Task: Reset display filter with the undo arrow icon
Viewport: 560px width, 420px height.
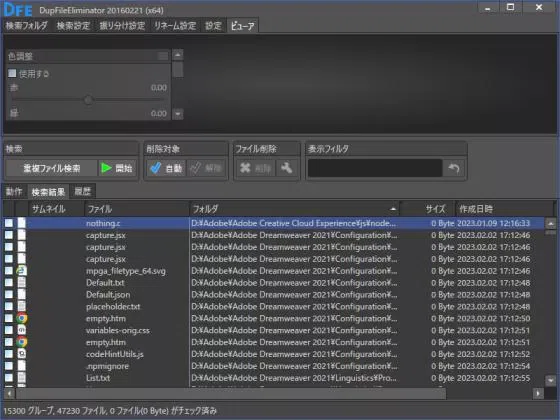Action: point(454,168)
